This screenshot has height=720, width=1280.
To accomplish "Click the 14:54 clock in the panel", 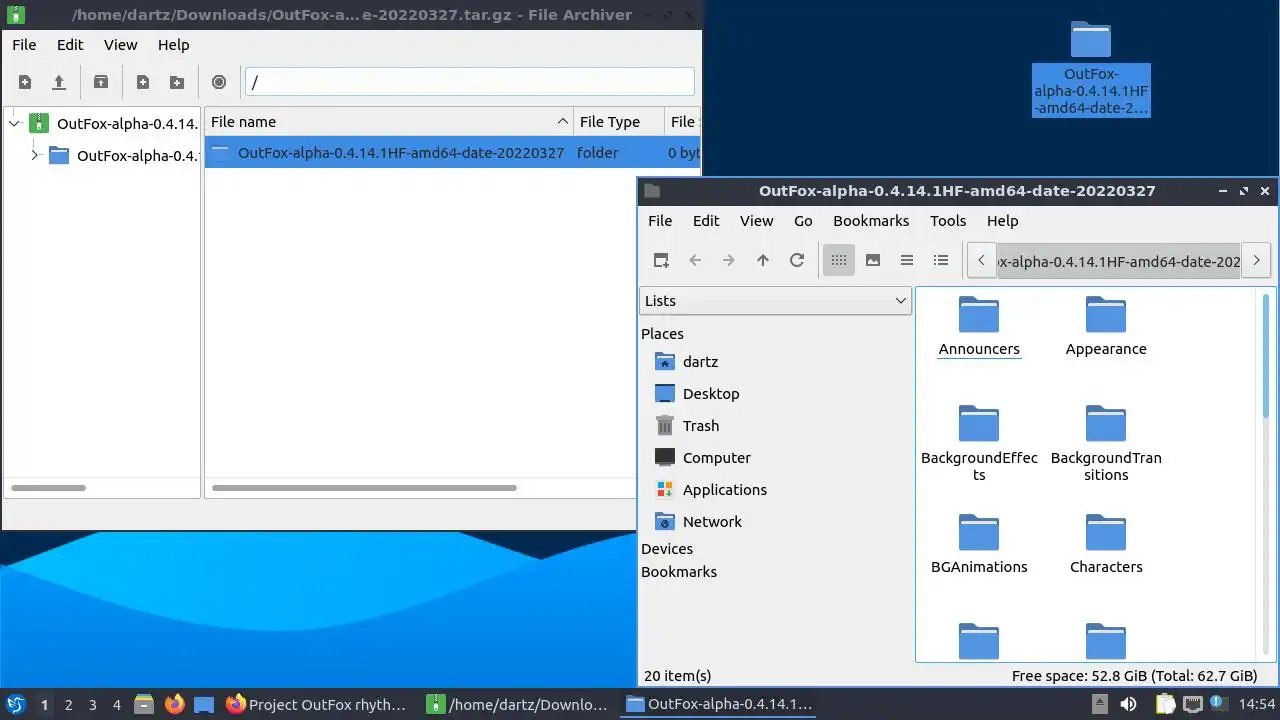I will pos(1257,704).
